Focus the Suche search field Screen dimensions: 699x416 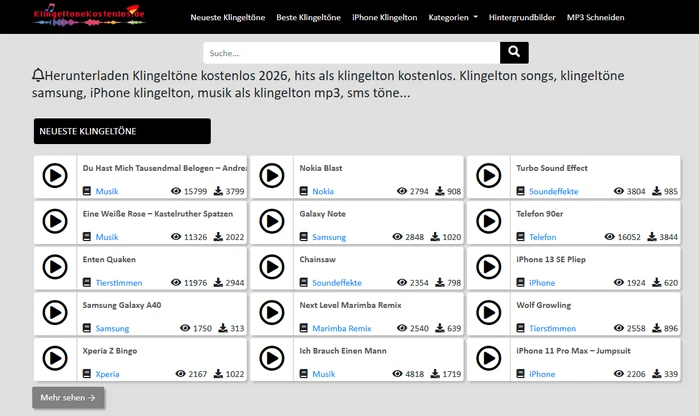coord(352,53)
